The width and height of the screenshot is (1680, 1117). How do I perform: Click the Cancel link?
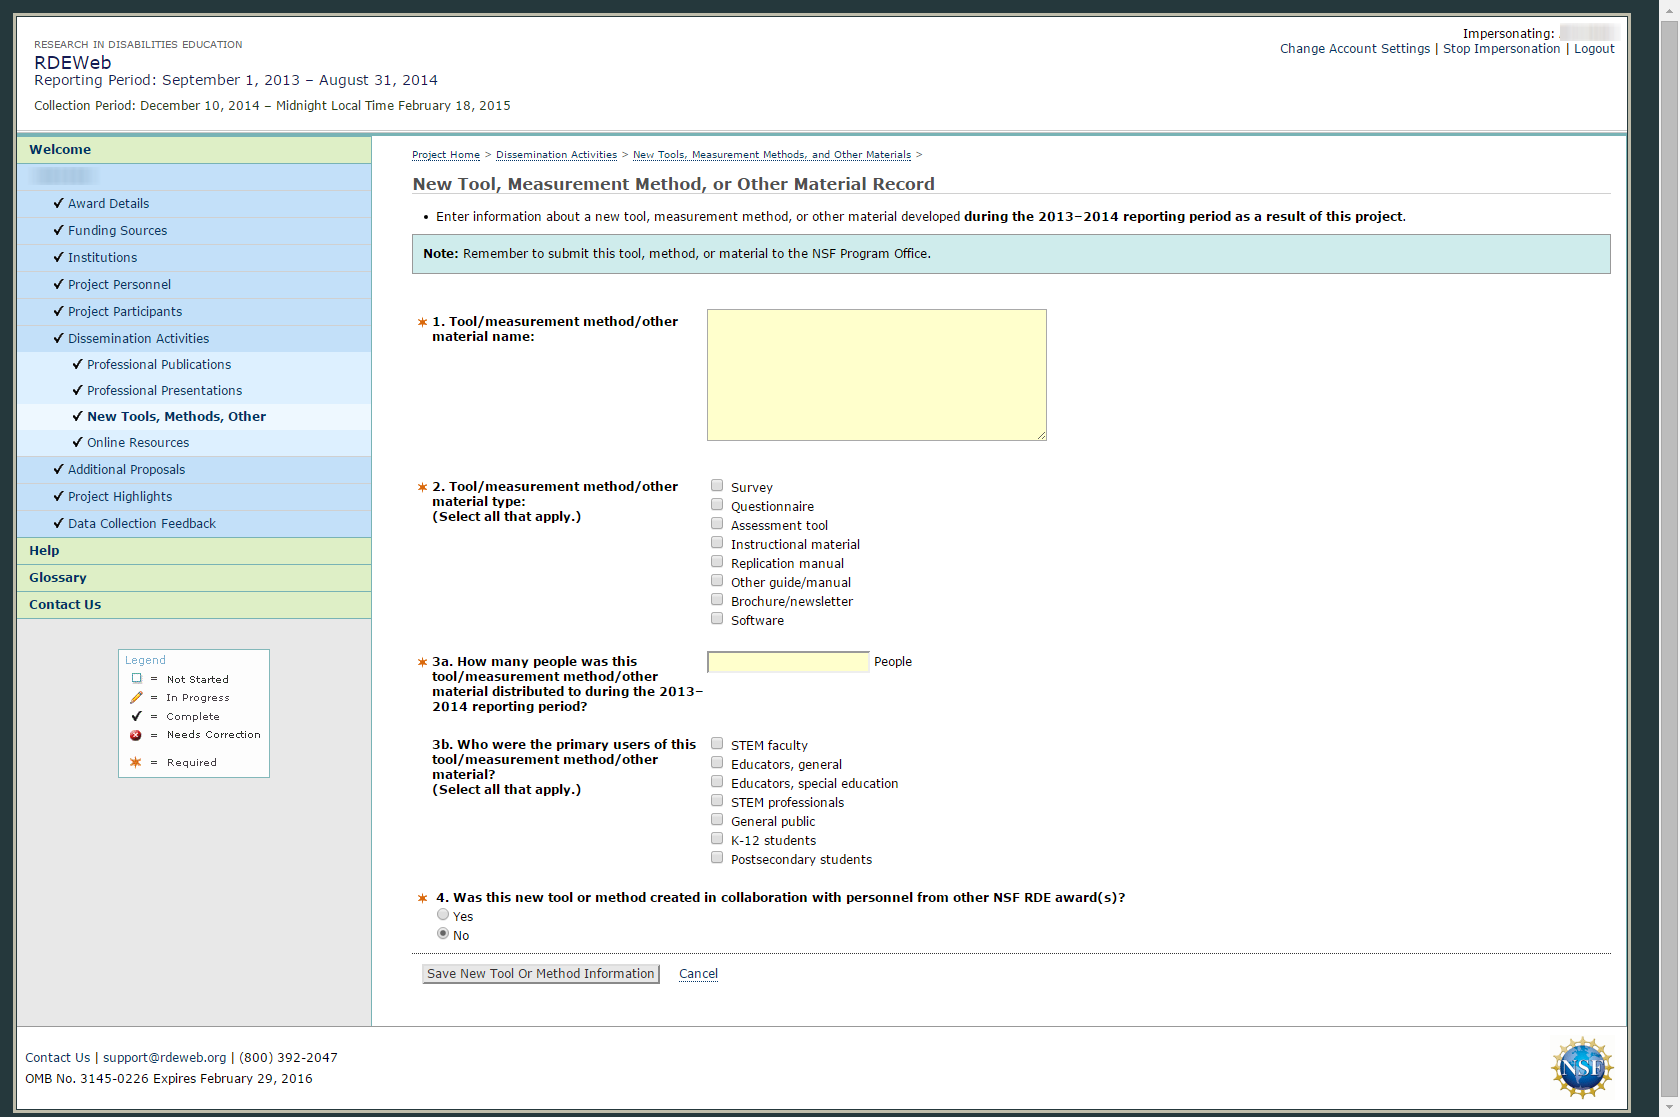(698, 974)
